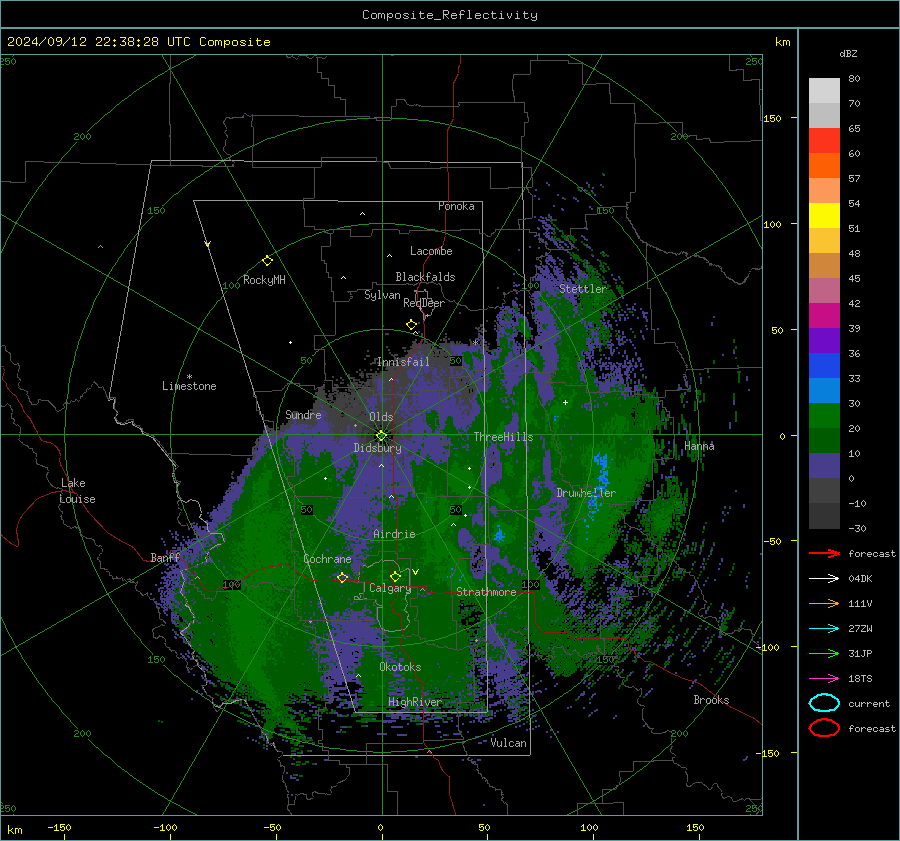Image resolution: width=900 pixels, height=841 pixels.
Task: Click the -150 tick on bottom axis
Action: pos(59,827)
